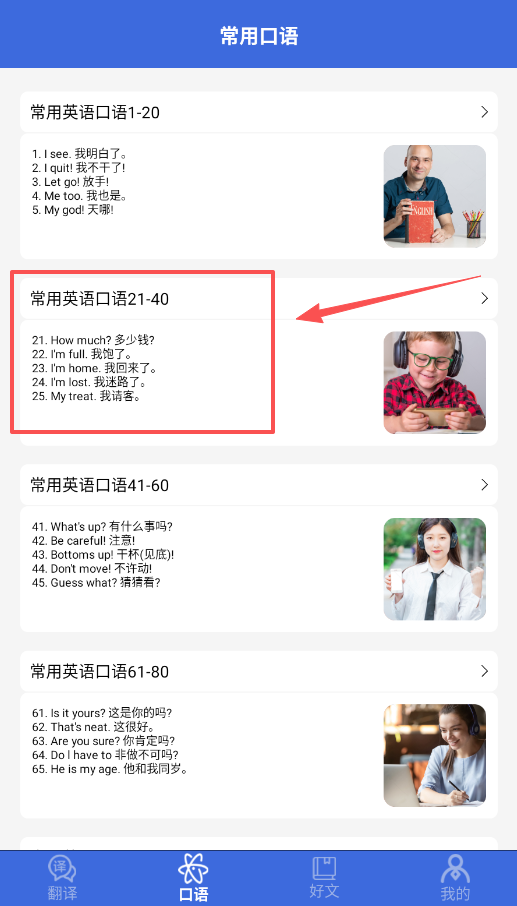Open the card listing 'Is it yours? 这是你的吗?'

click(259, 755)
